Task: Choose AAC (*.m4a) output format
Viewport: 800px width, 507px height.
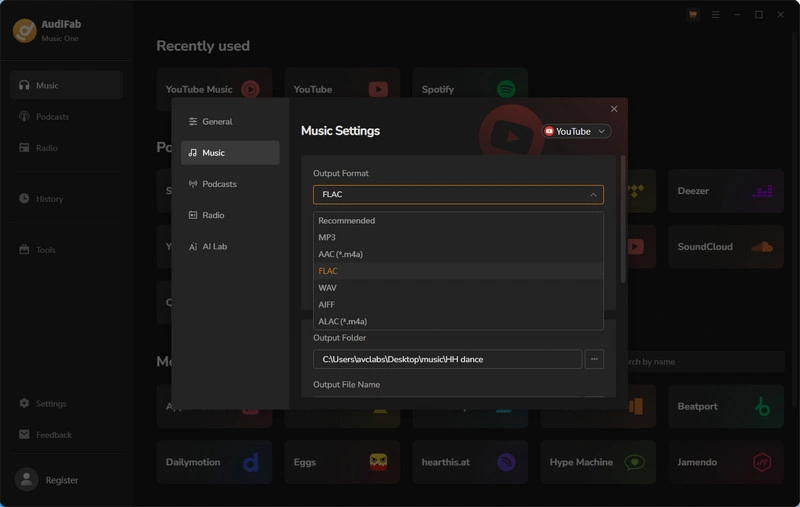Action: click(458, 254)
